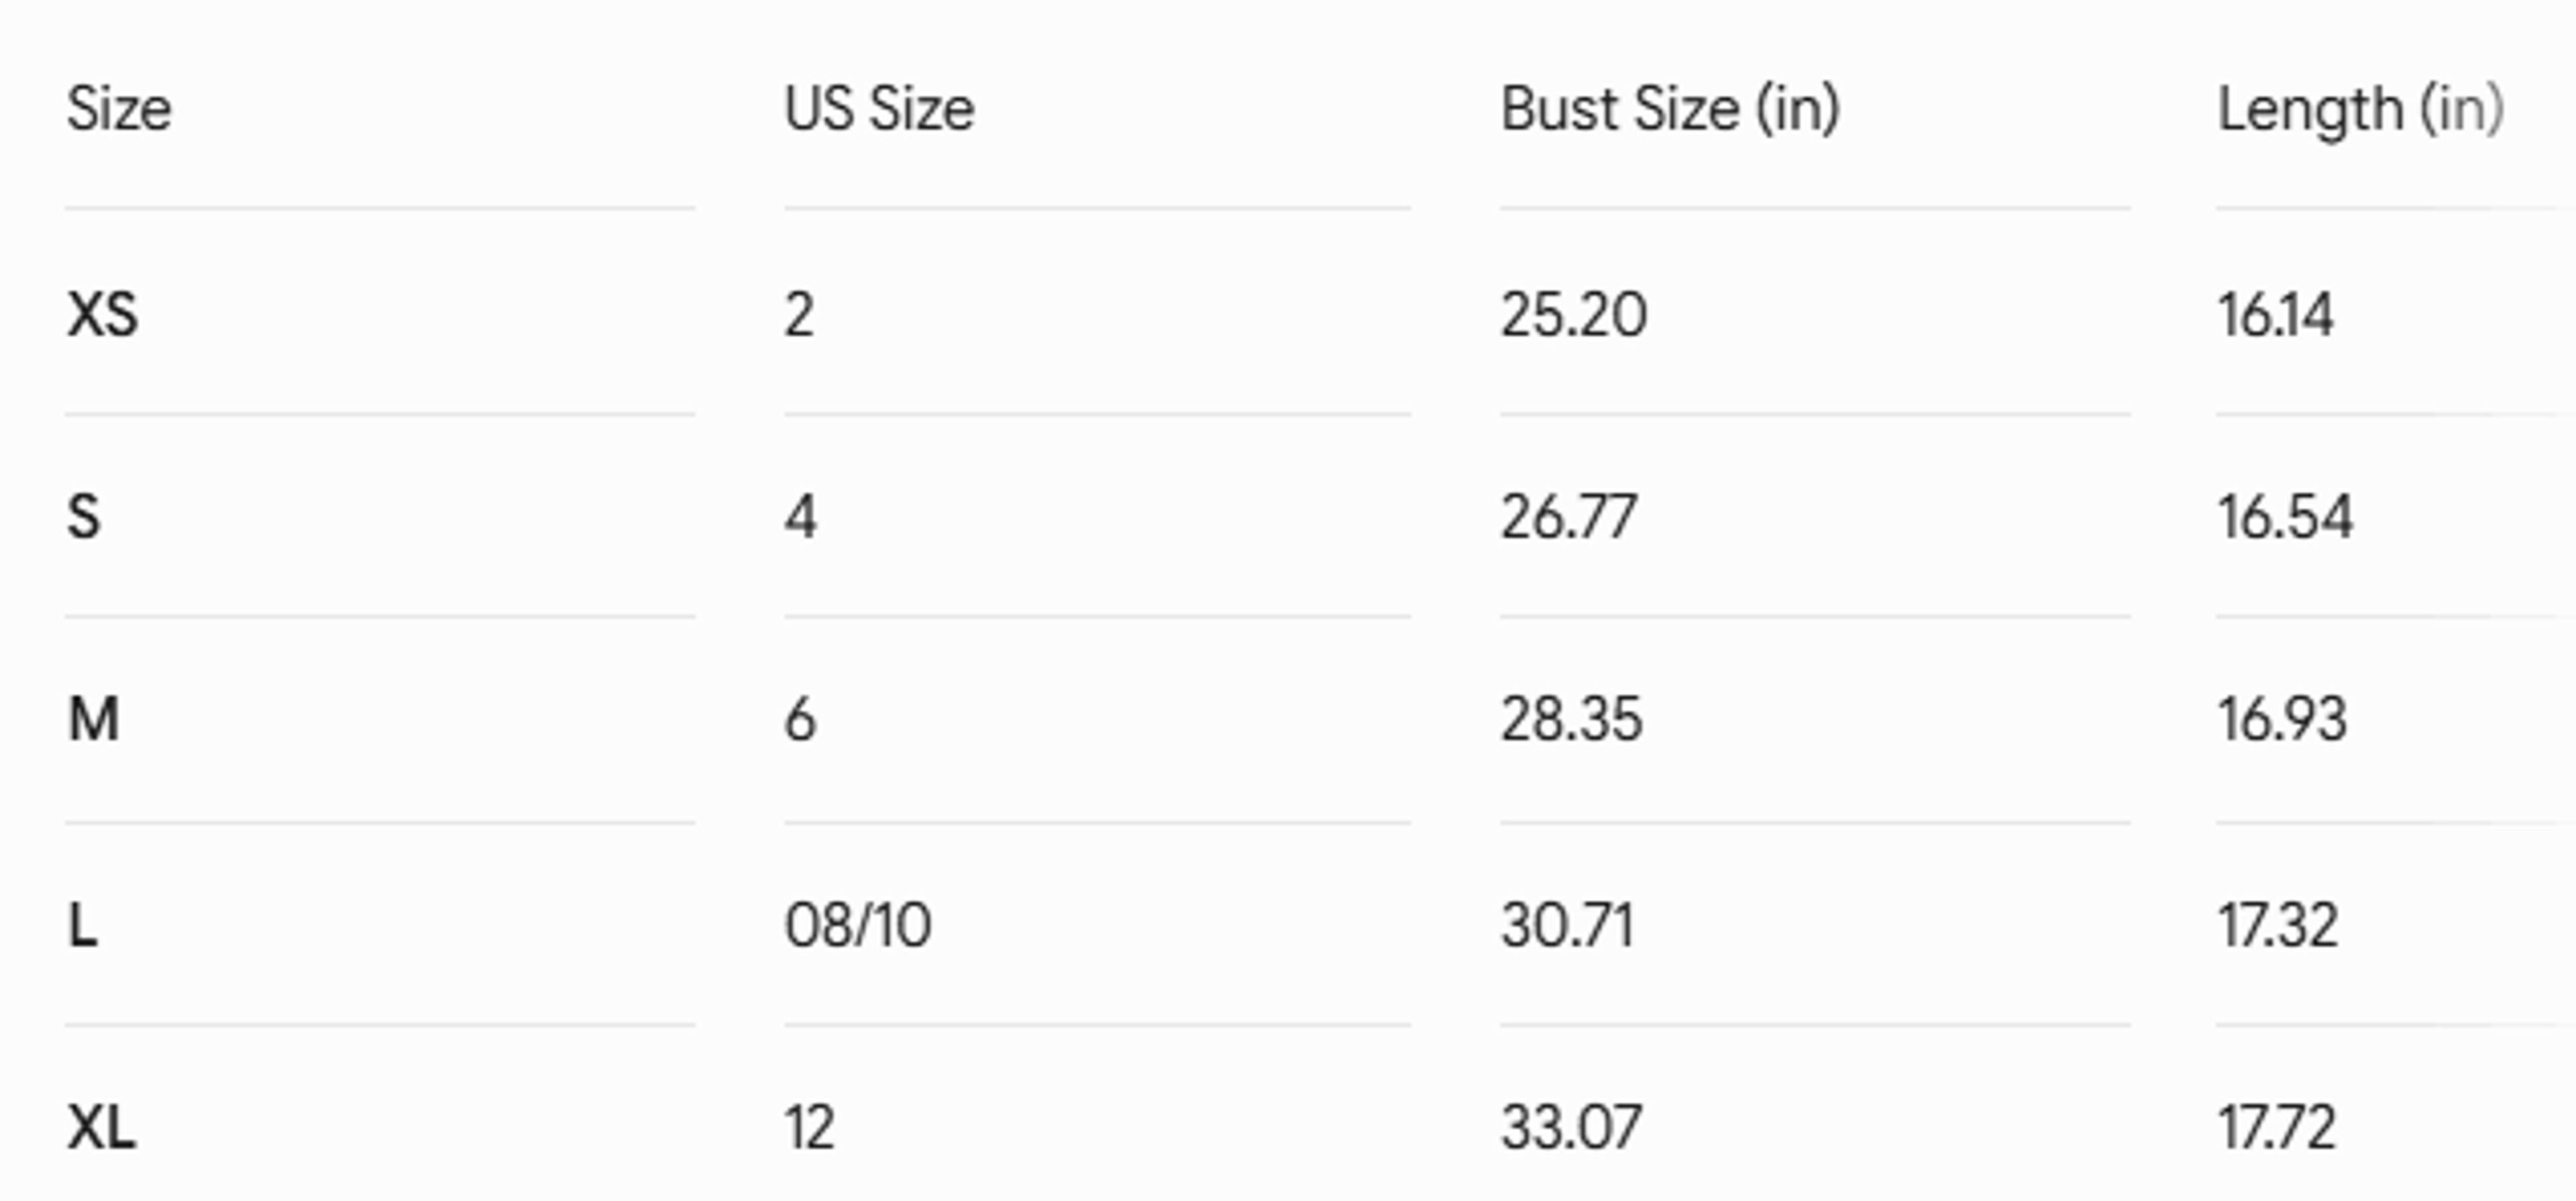Click the US size 2 cell
This screenshot has height=1201, width=2576.
tap(799, 315)
